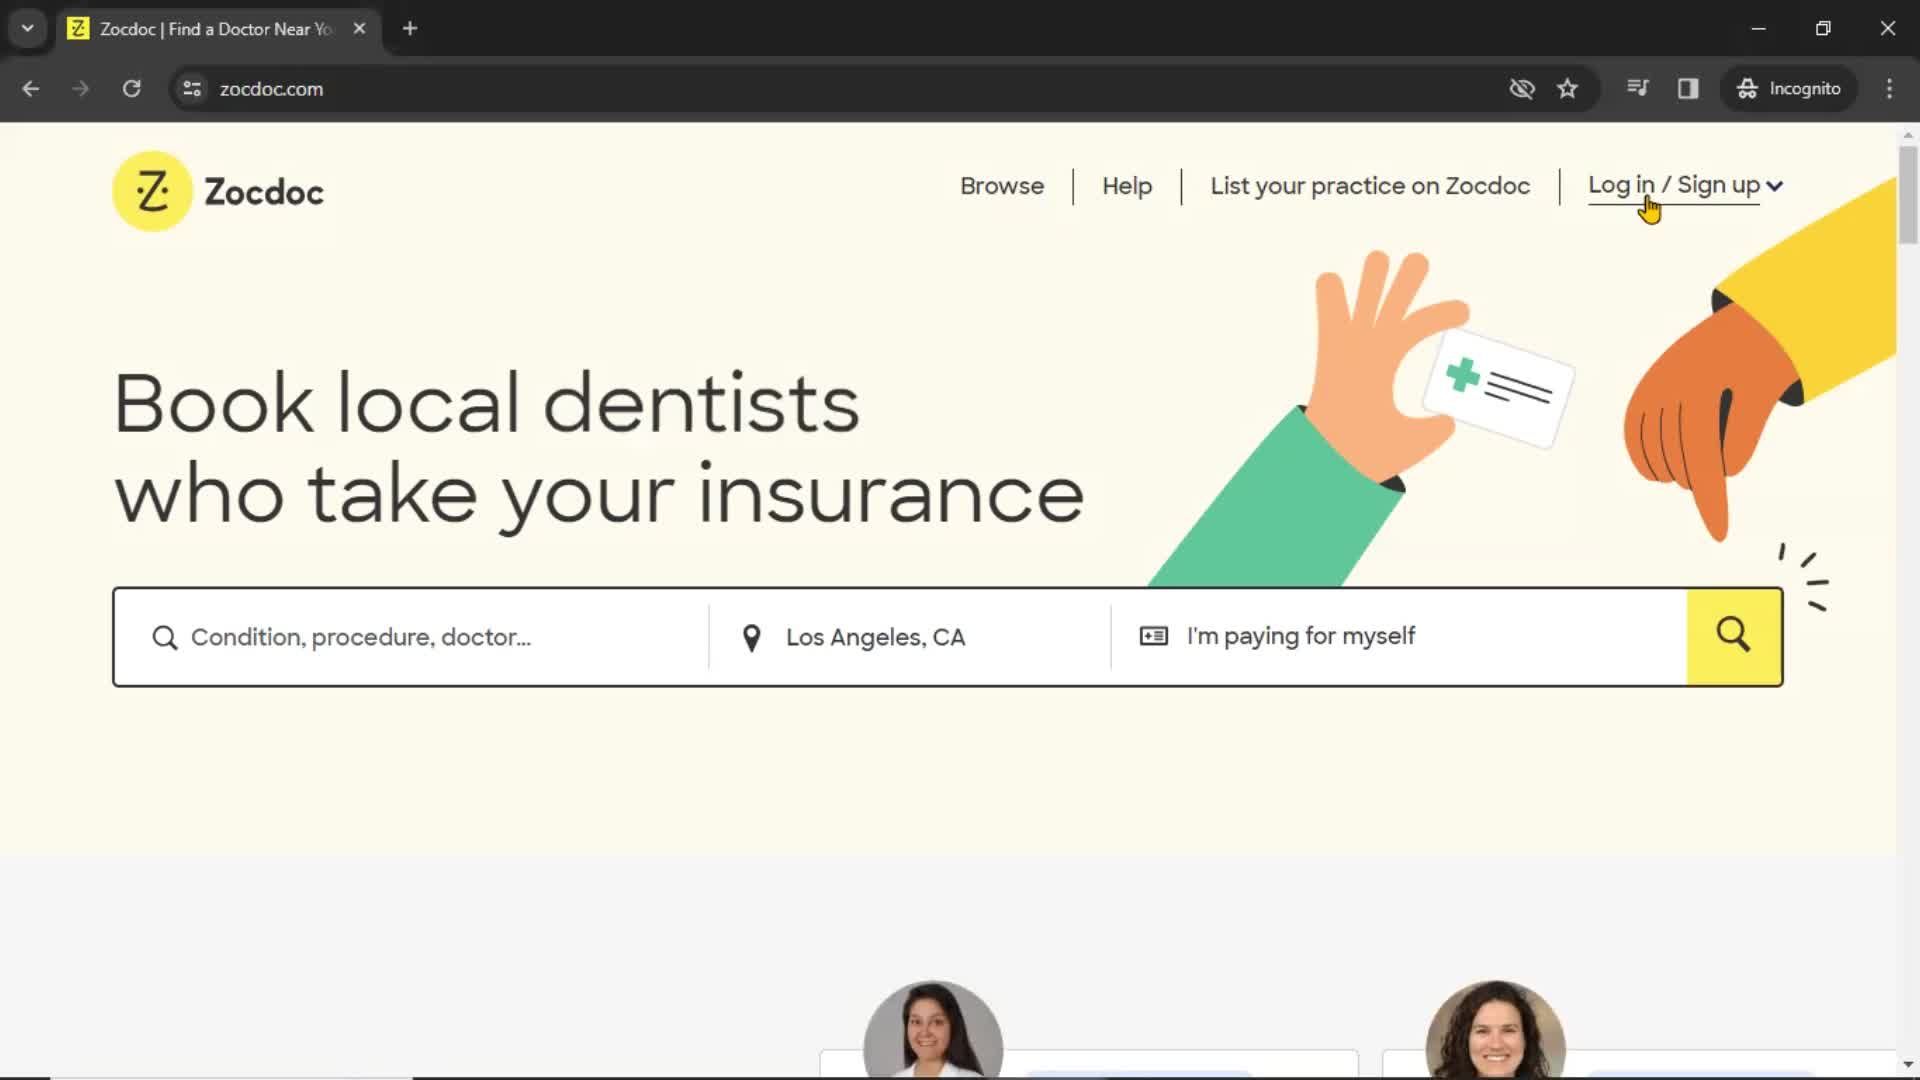Close the Zocdoc tab
This screenshot has height=1080, width=1920.
(x=360, y=29)
